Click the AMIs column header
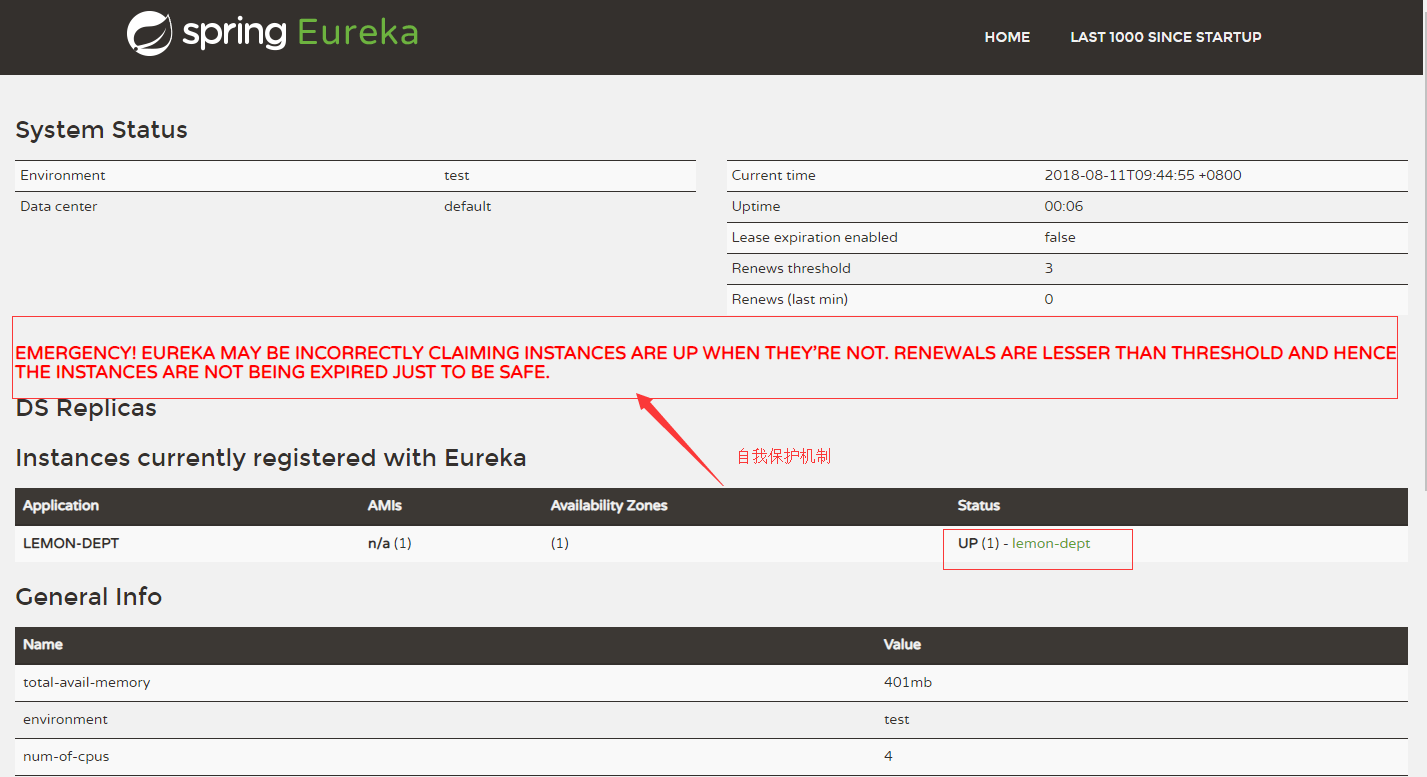Image resolution: width=1427 pixels, height=777 pixels. [x=385, y=506]
